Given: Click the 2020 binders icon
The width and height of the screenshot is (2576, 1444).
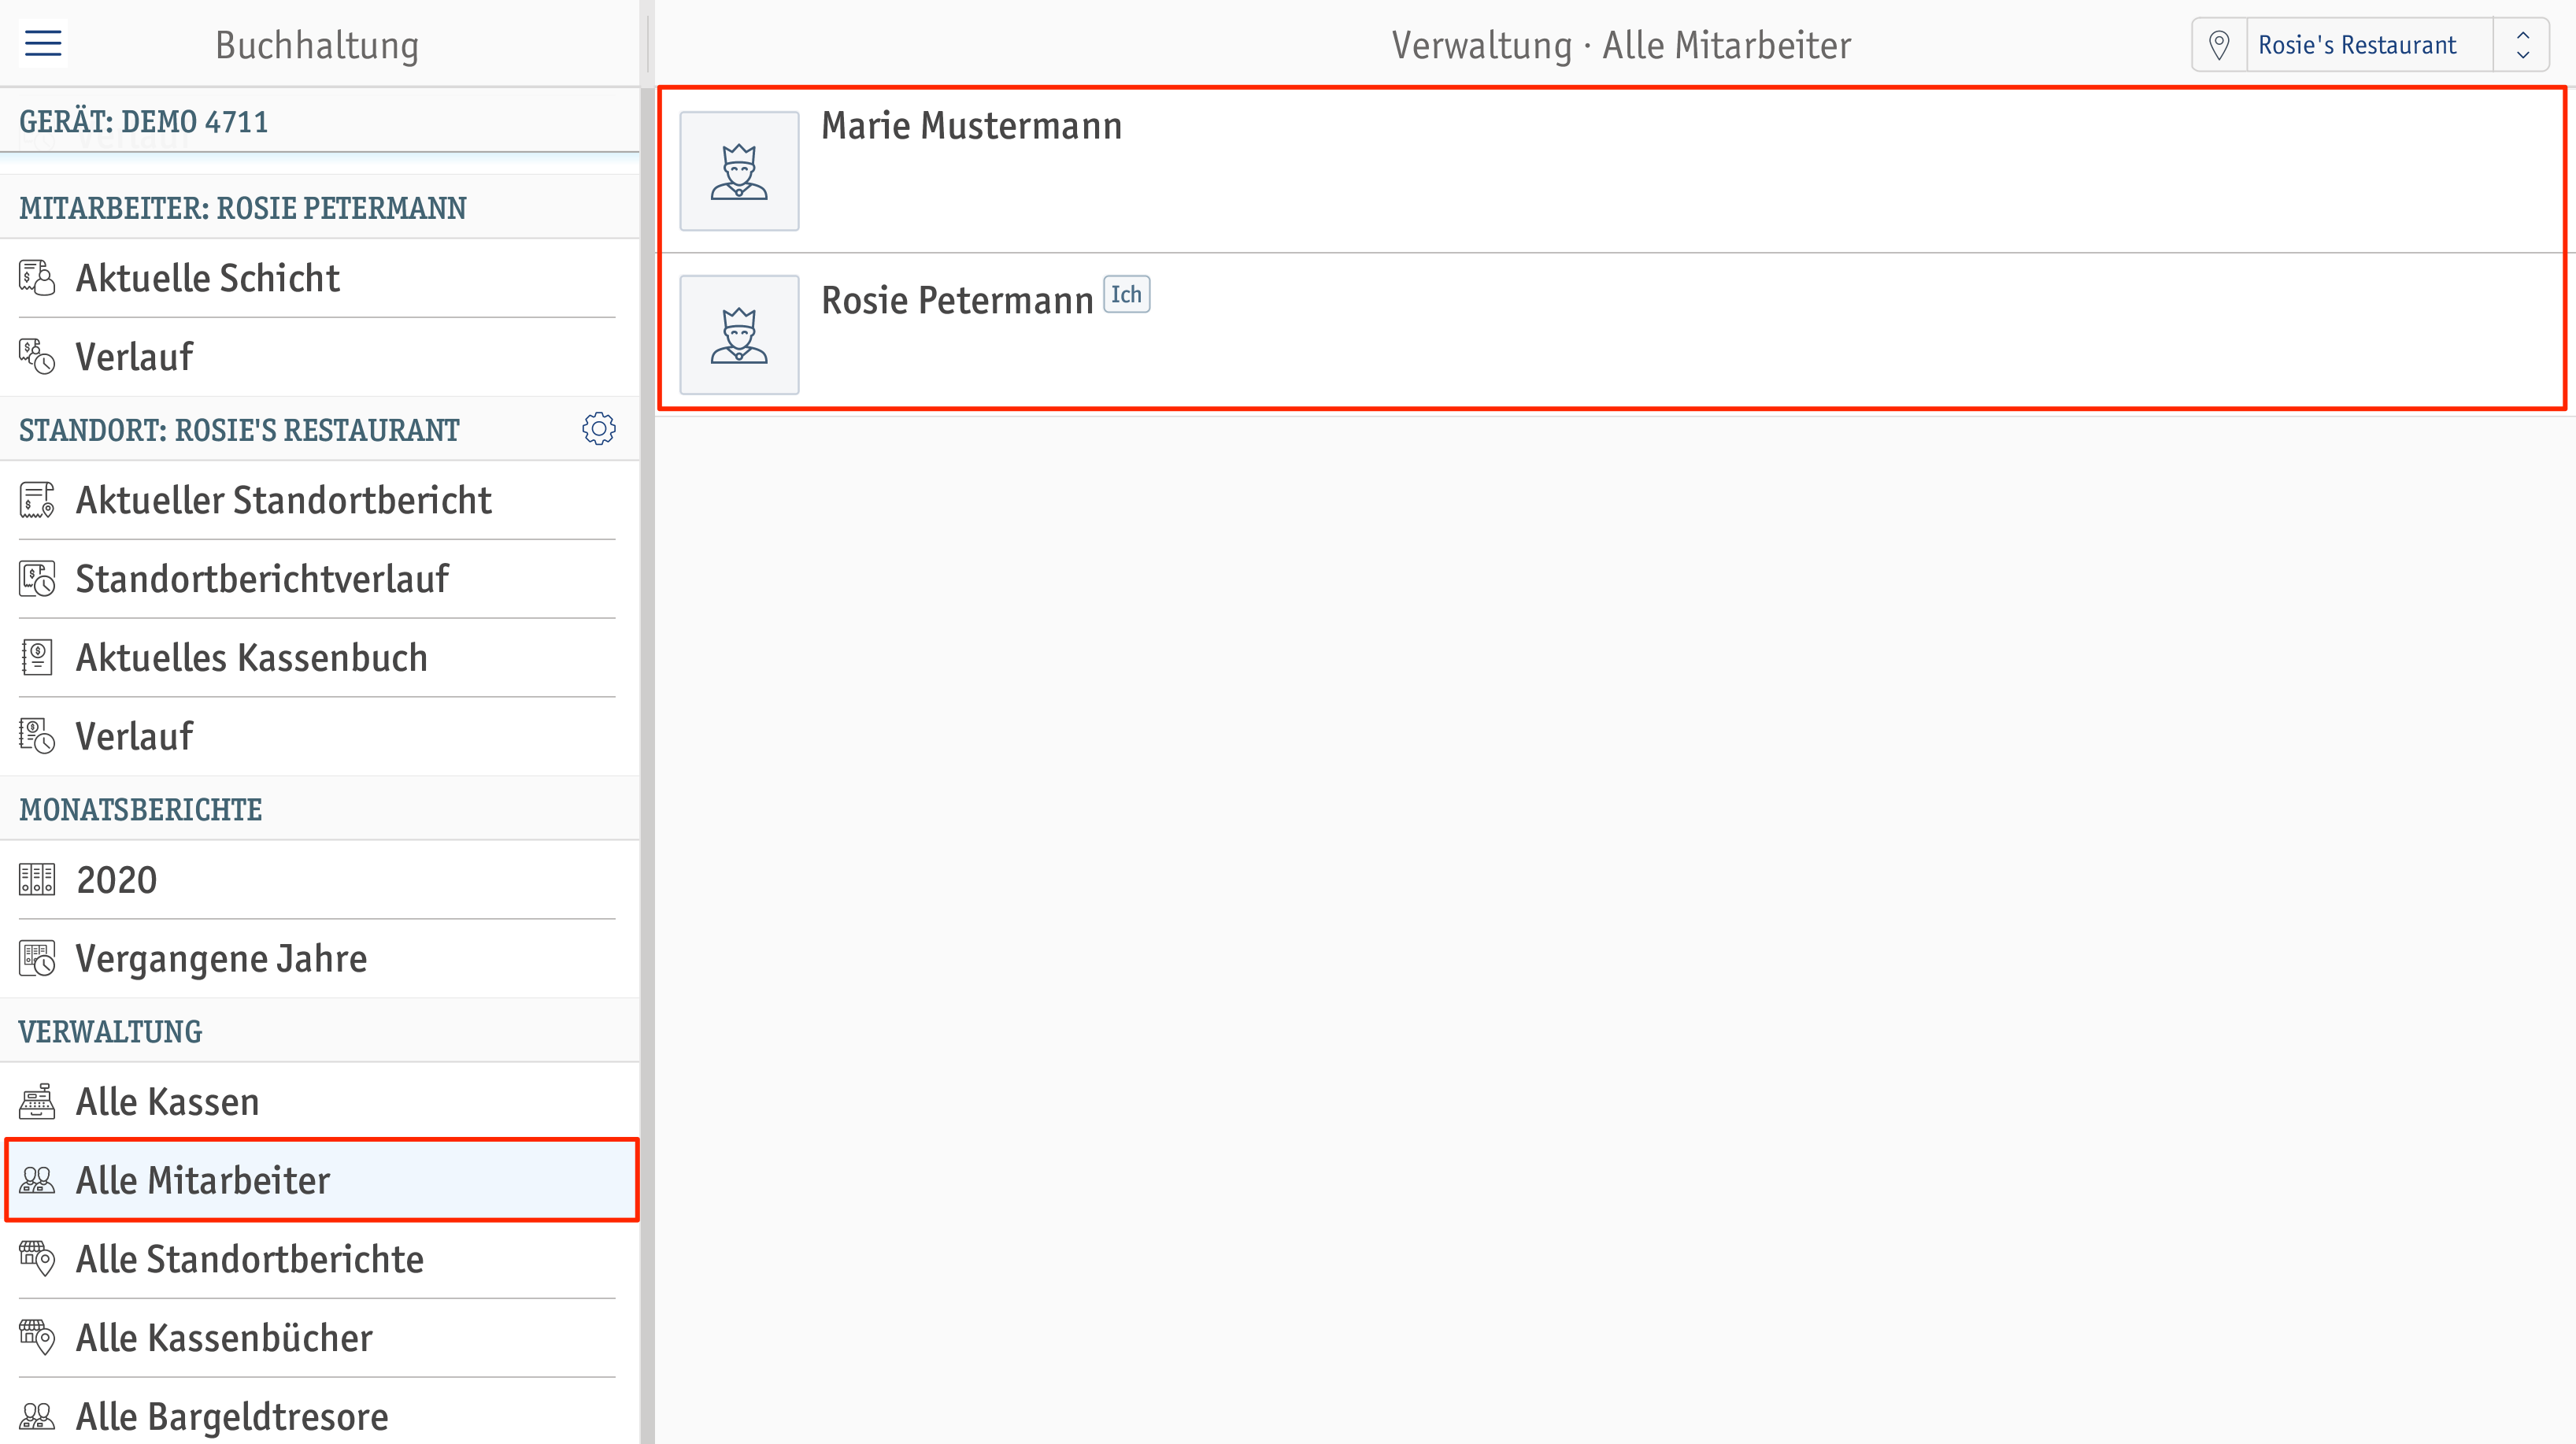Looking at the screenshot, I should (x=37, y=880).
